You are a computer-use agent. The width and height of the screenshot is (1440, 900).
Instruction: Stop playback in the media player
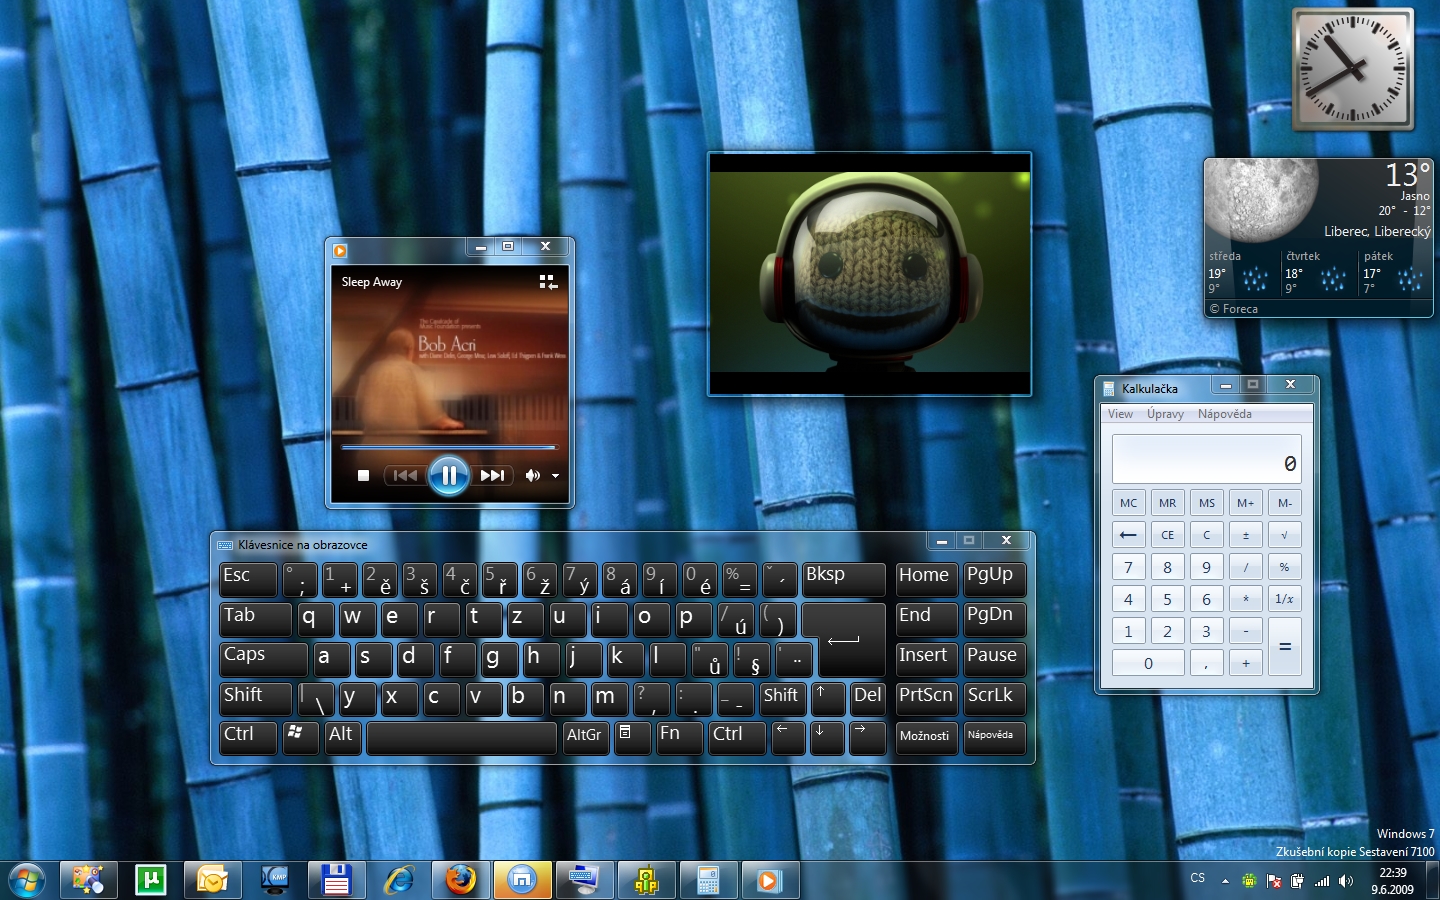[364, 476]
